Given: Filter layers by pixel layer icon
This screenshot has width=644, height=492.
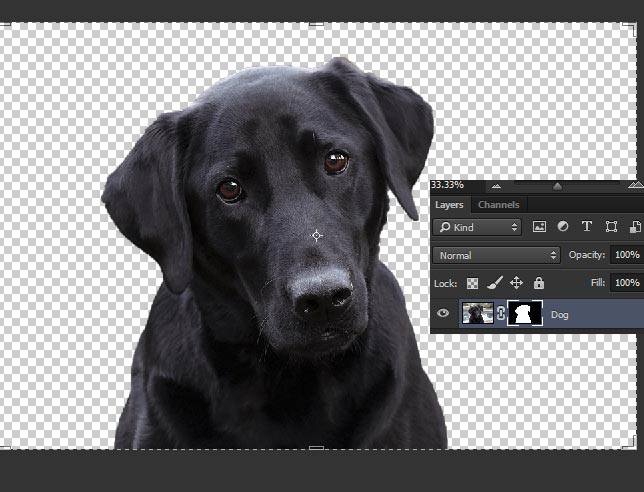Looking at the screenshot, I should pos(539,227).
